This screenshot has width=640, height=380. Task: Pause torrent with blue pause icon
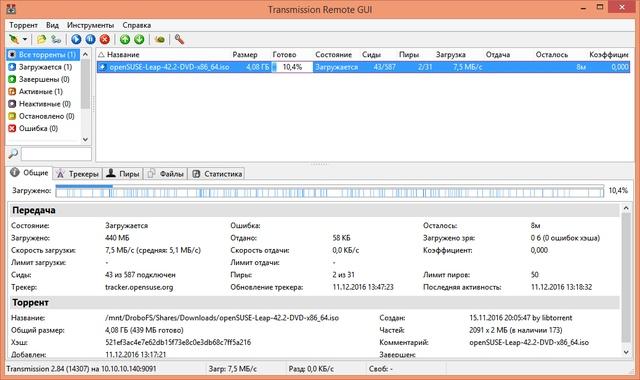[90, 39]
